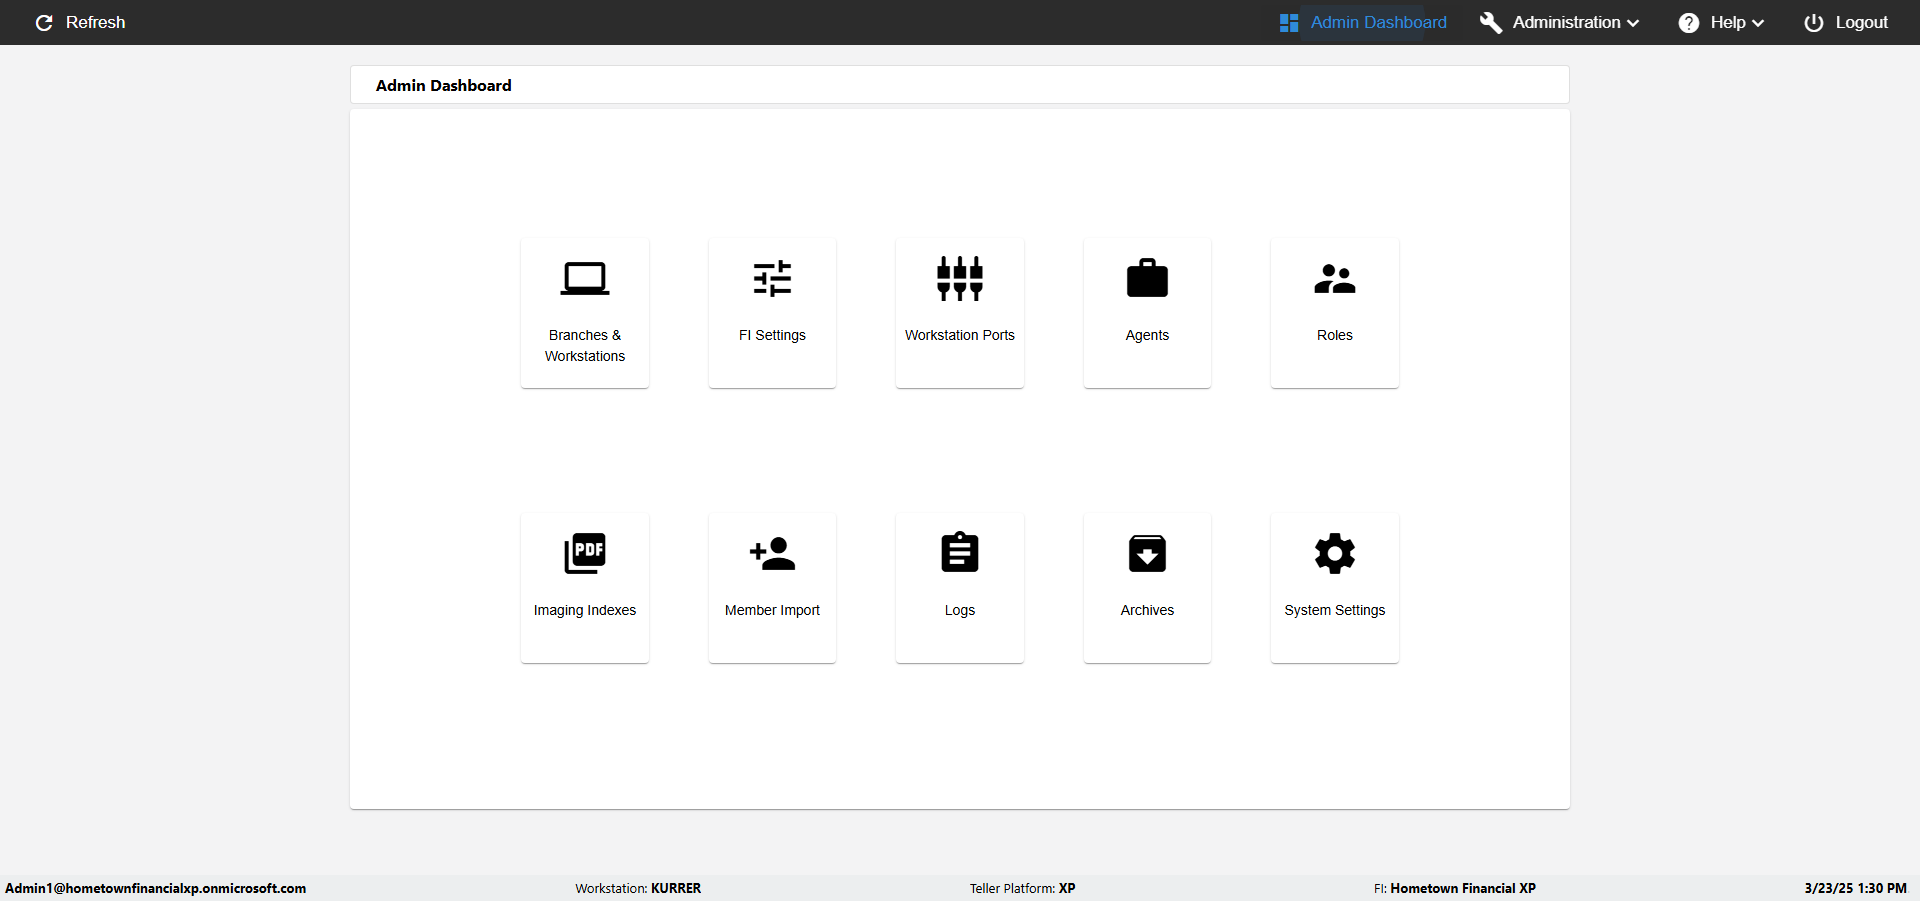Expand the Administration dropdown chevron
The image size is (1920, 901).
pos(1633,23)
